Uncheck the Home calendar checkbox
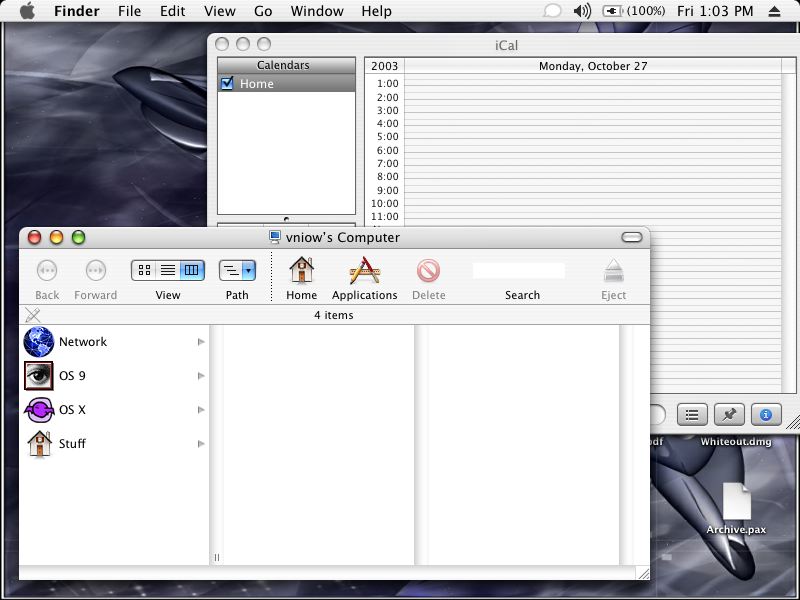800x600 pixels. point(227,84)
